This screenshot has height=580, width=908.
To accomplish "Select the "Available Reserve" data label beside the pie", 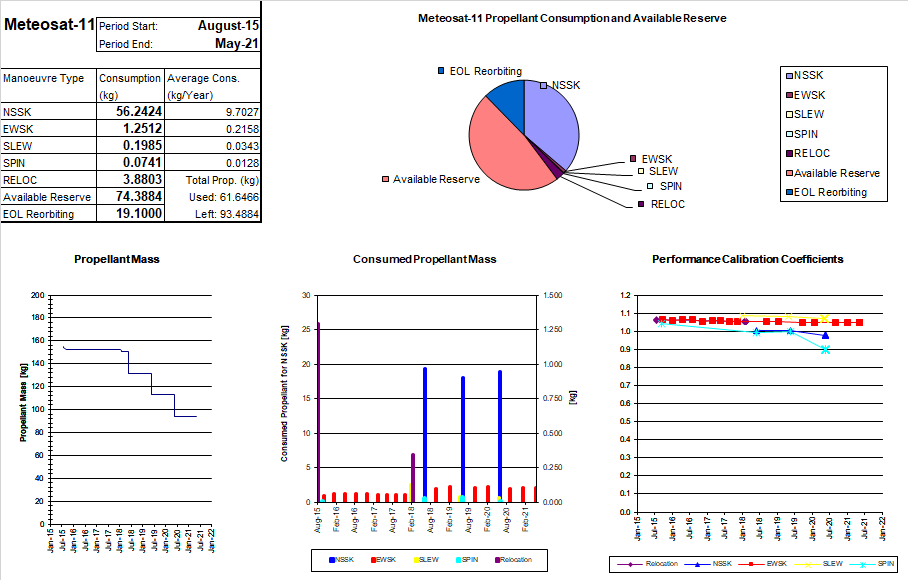I will click(x=436, y=179).
